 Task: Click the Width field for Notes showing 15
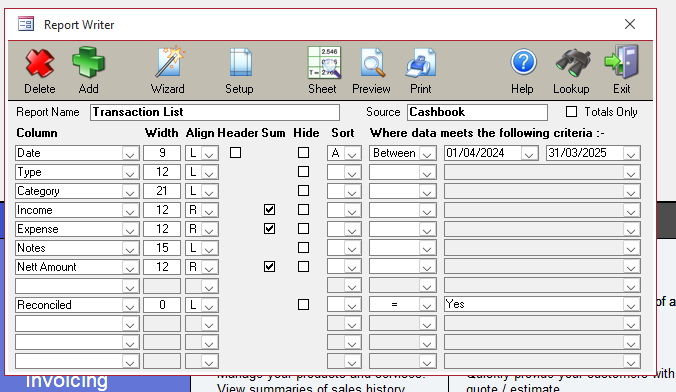coord(162,248)
